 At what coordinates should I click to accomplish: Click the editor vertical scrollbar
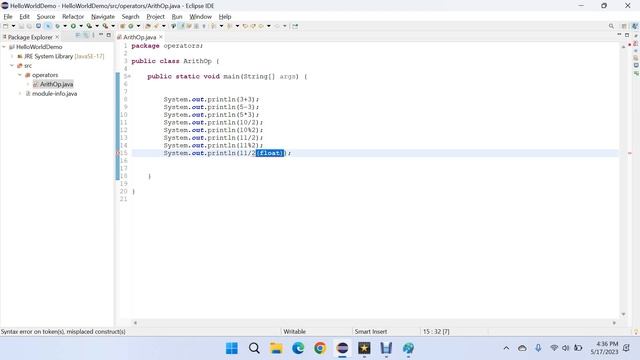point(623,180)
